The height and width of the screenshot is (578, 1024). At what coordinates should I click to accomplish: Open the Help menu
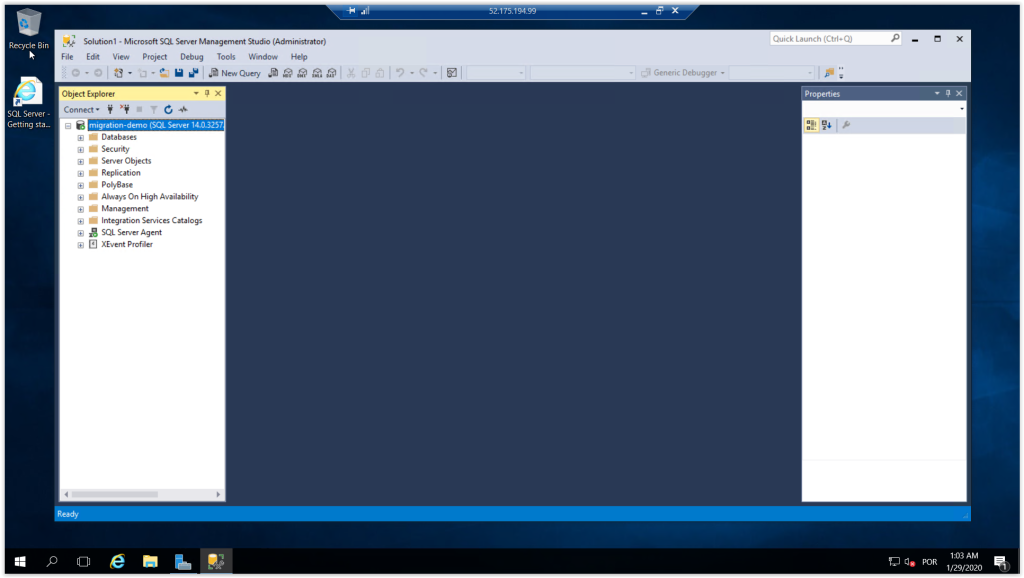(x=299, y=57)
